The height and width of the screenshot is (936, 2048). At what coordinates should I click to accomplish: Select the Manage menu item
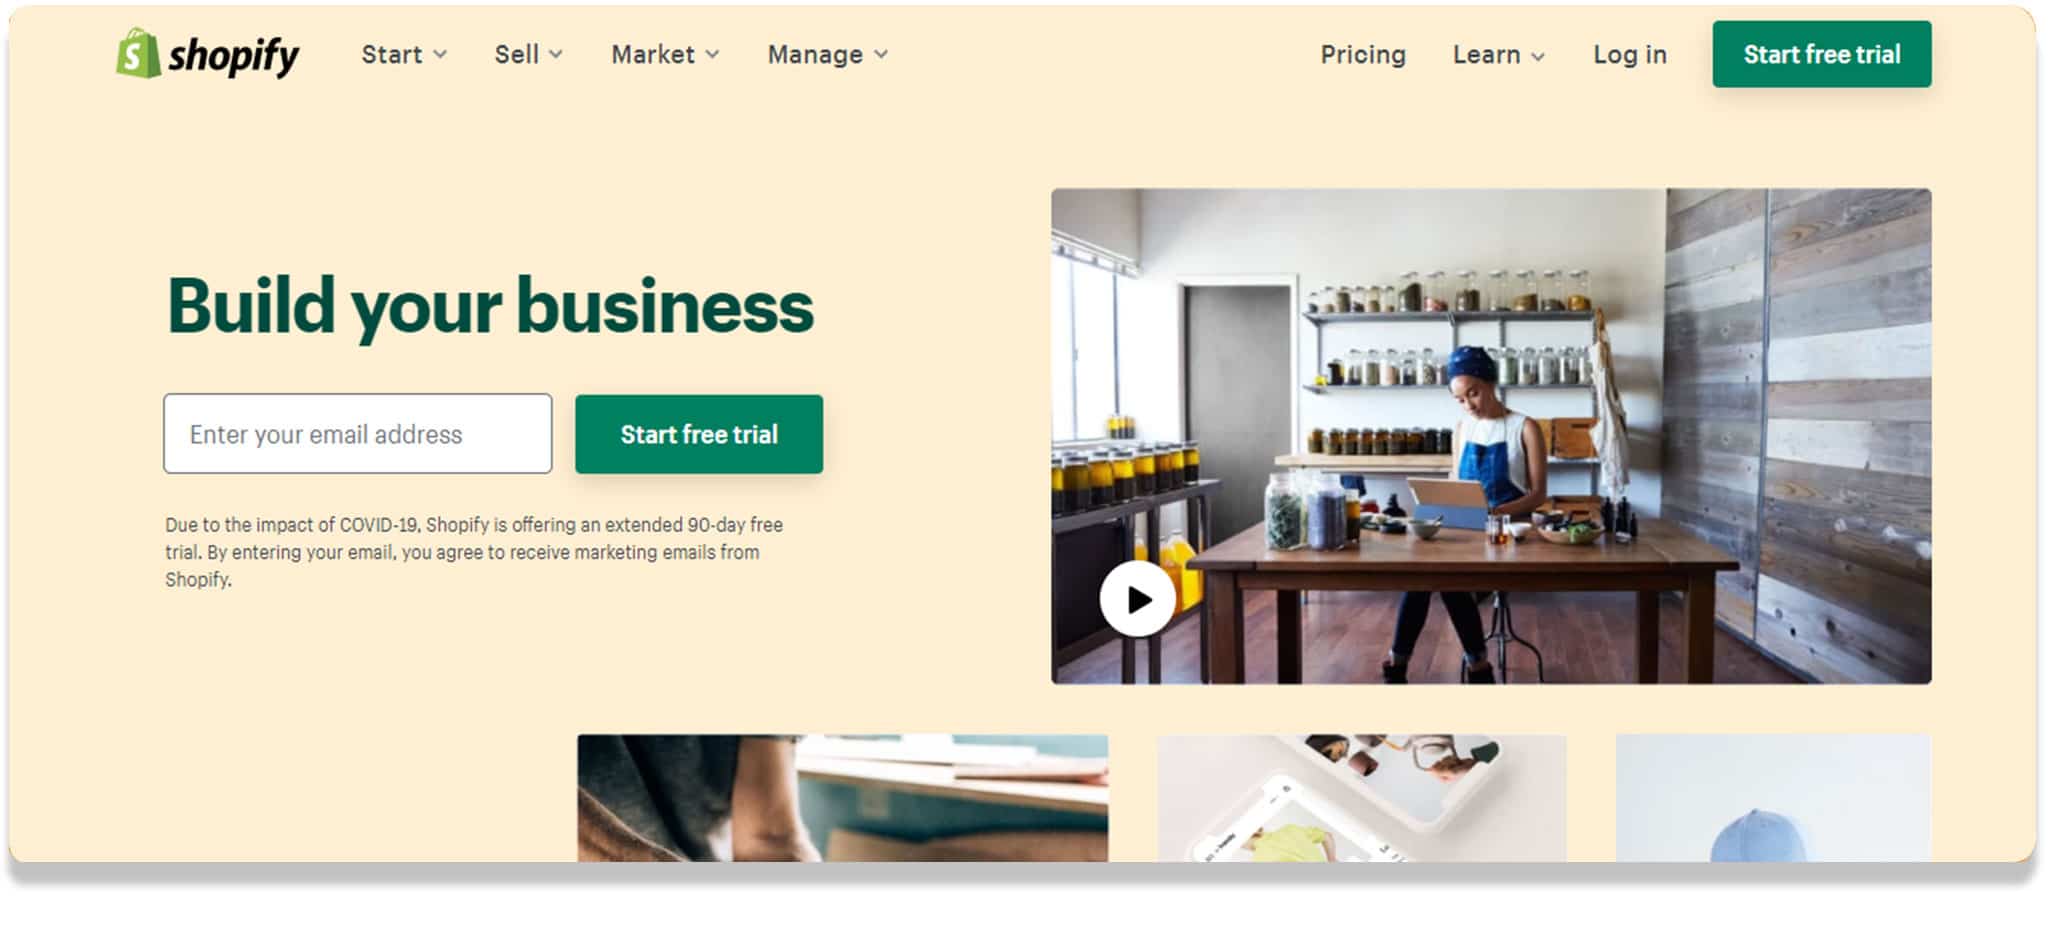pos(815,54)
